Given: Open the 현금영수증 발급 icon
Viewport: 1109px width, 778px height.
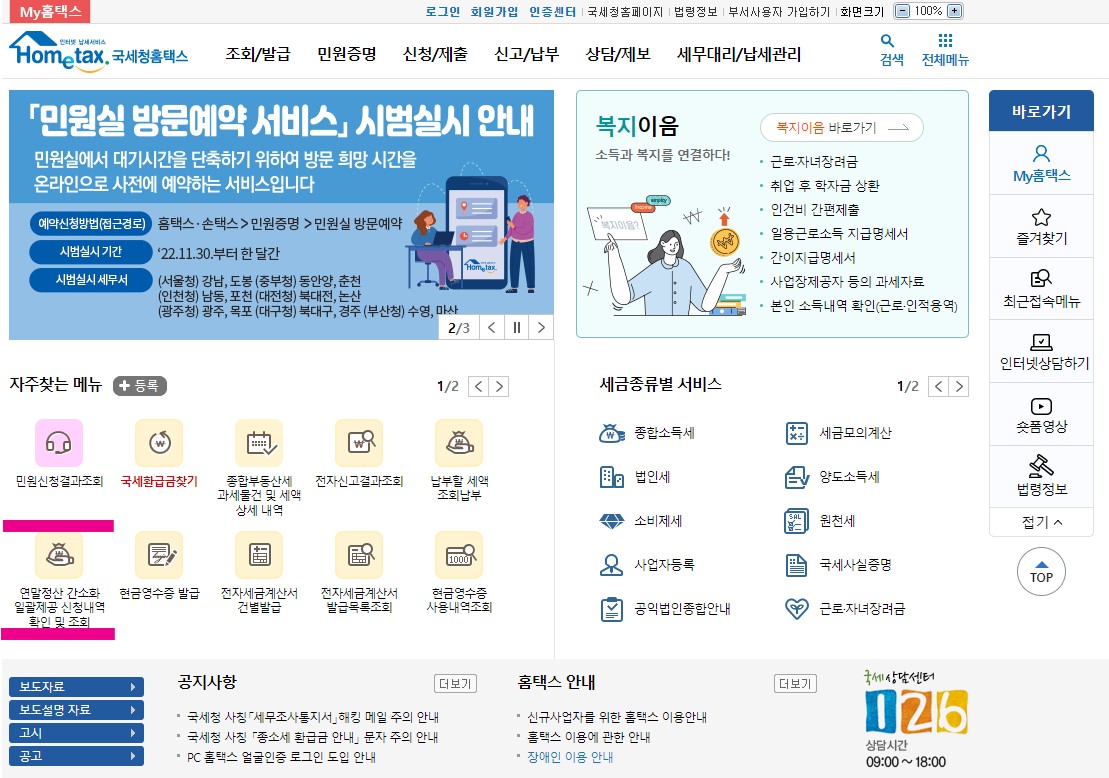Looking at the screenshot, I should pos(159,555).
